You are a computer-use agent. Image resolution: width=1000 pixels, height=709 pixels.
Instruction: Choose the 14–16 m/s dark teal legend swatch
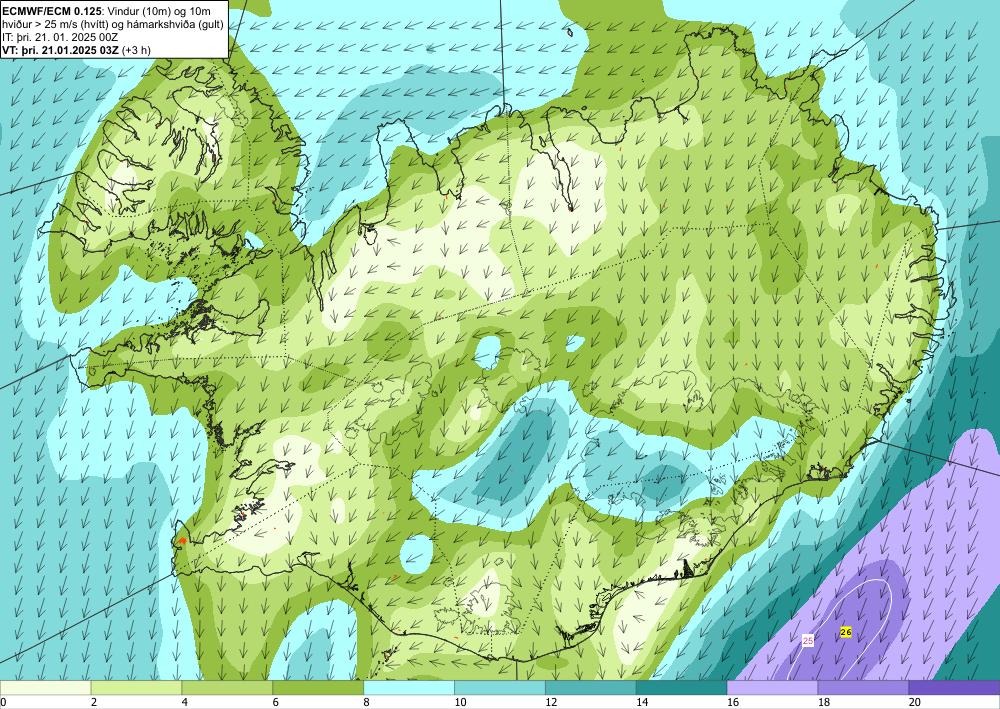[x=682, y=688]
